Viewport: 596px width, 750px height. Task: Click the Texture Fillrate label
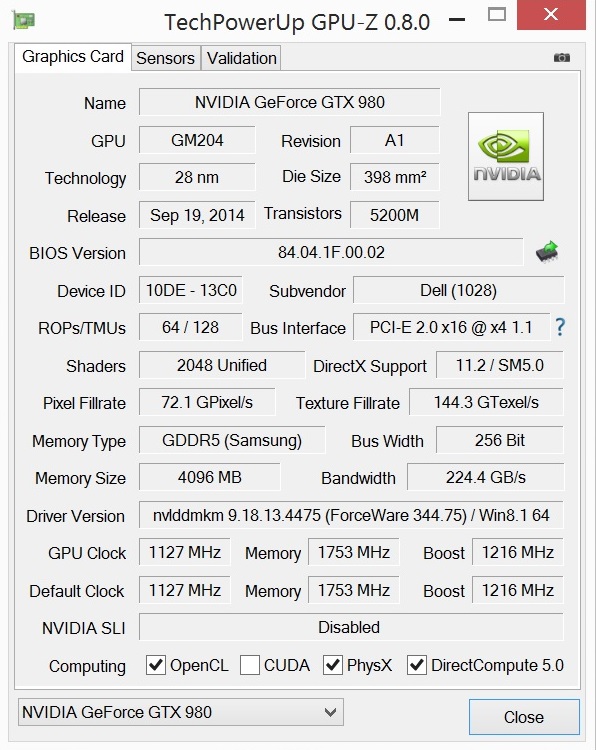click(x=348, y=403)
